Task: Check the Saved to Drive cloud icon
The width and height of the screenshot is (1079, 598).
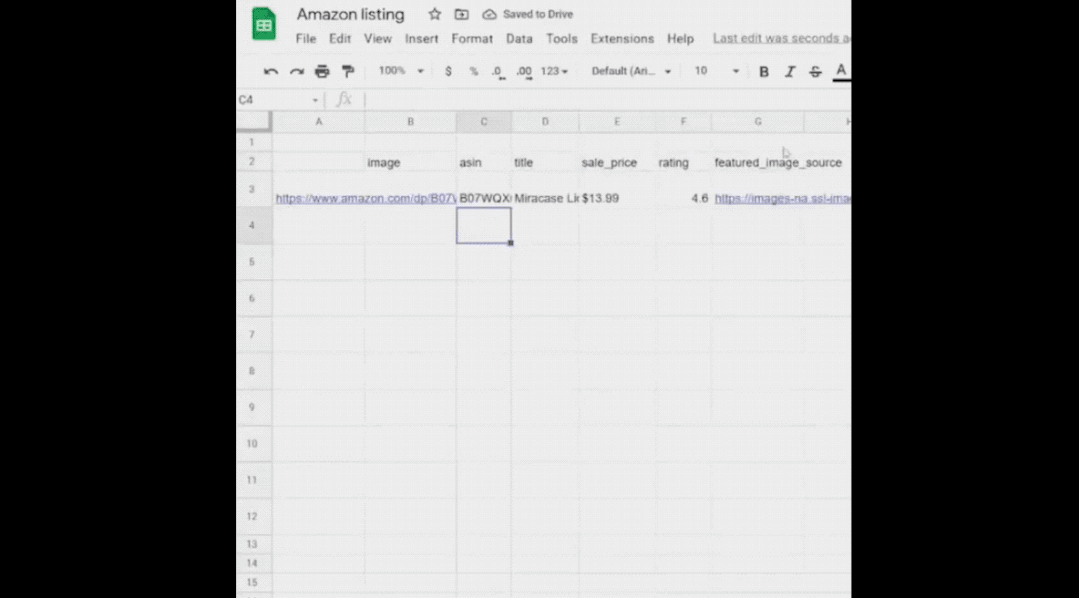Action: tap(489, 14)
